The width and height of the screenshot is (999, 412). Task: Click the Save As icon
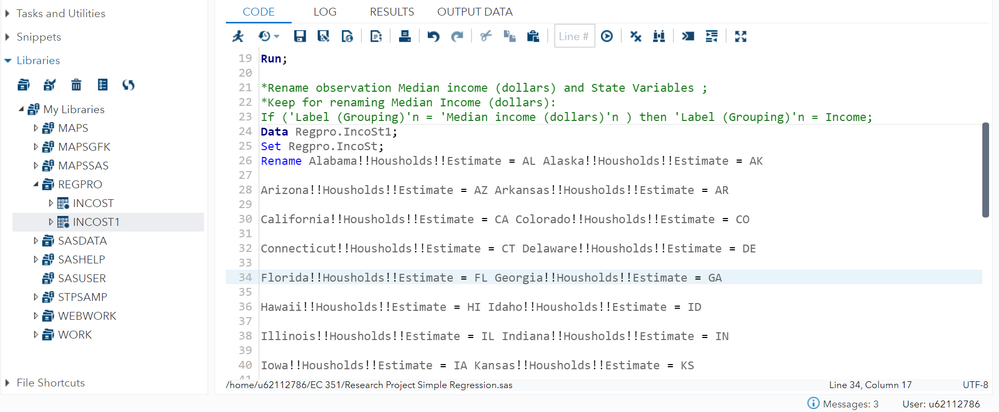(324, 36)
